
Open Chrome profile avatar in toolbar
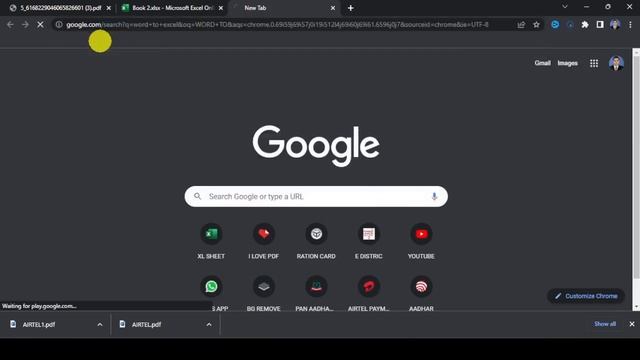pos(615,24)
